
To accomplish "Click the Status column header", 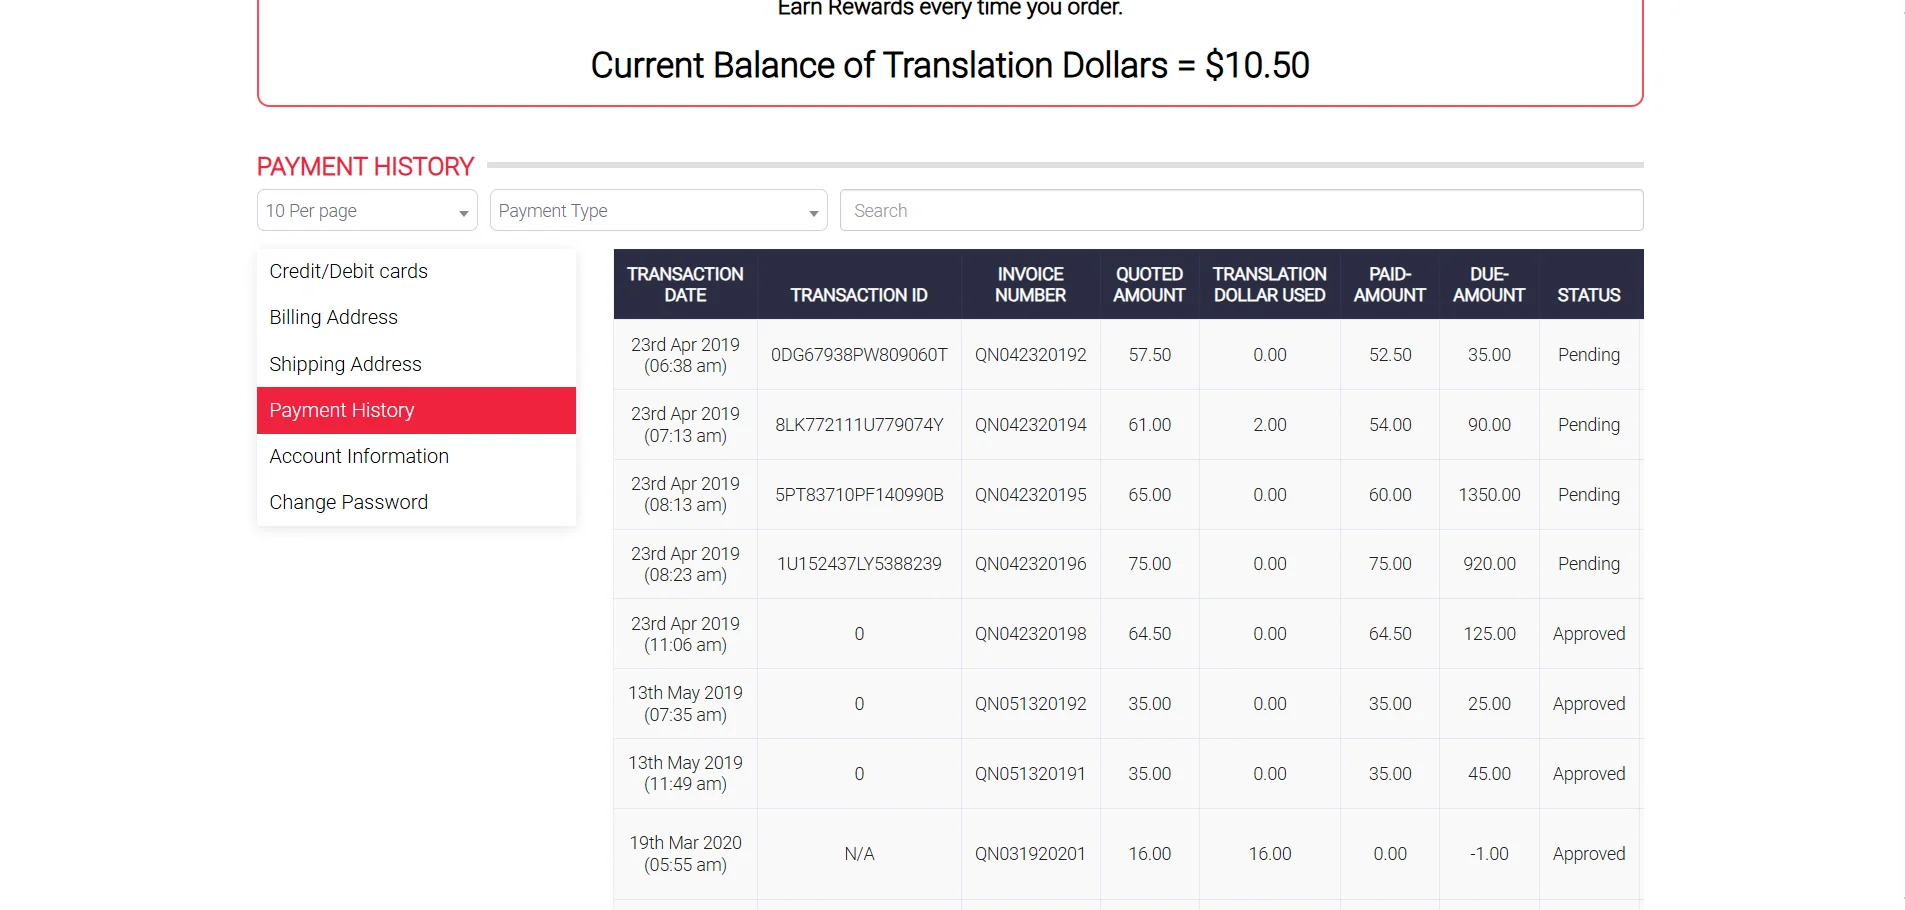I will (x=1588, y=295).
